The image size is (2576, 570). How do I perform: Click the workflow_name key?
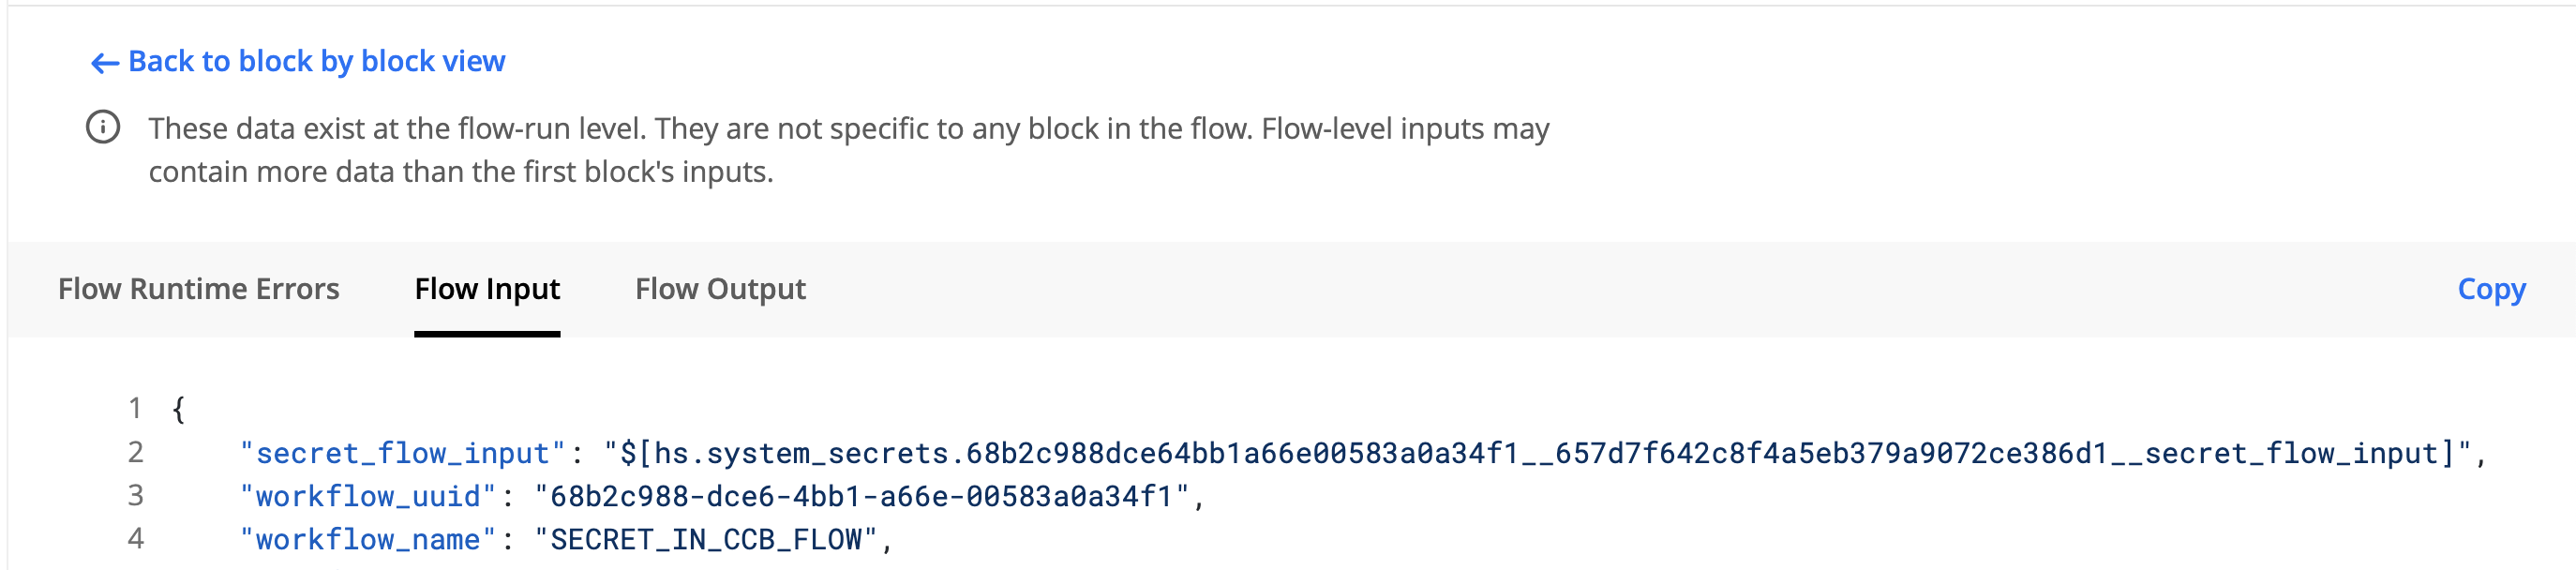[x=368, y=540]
